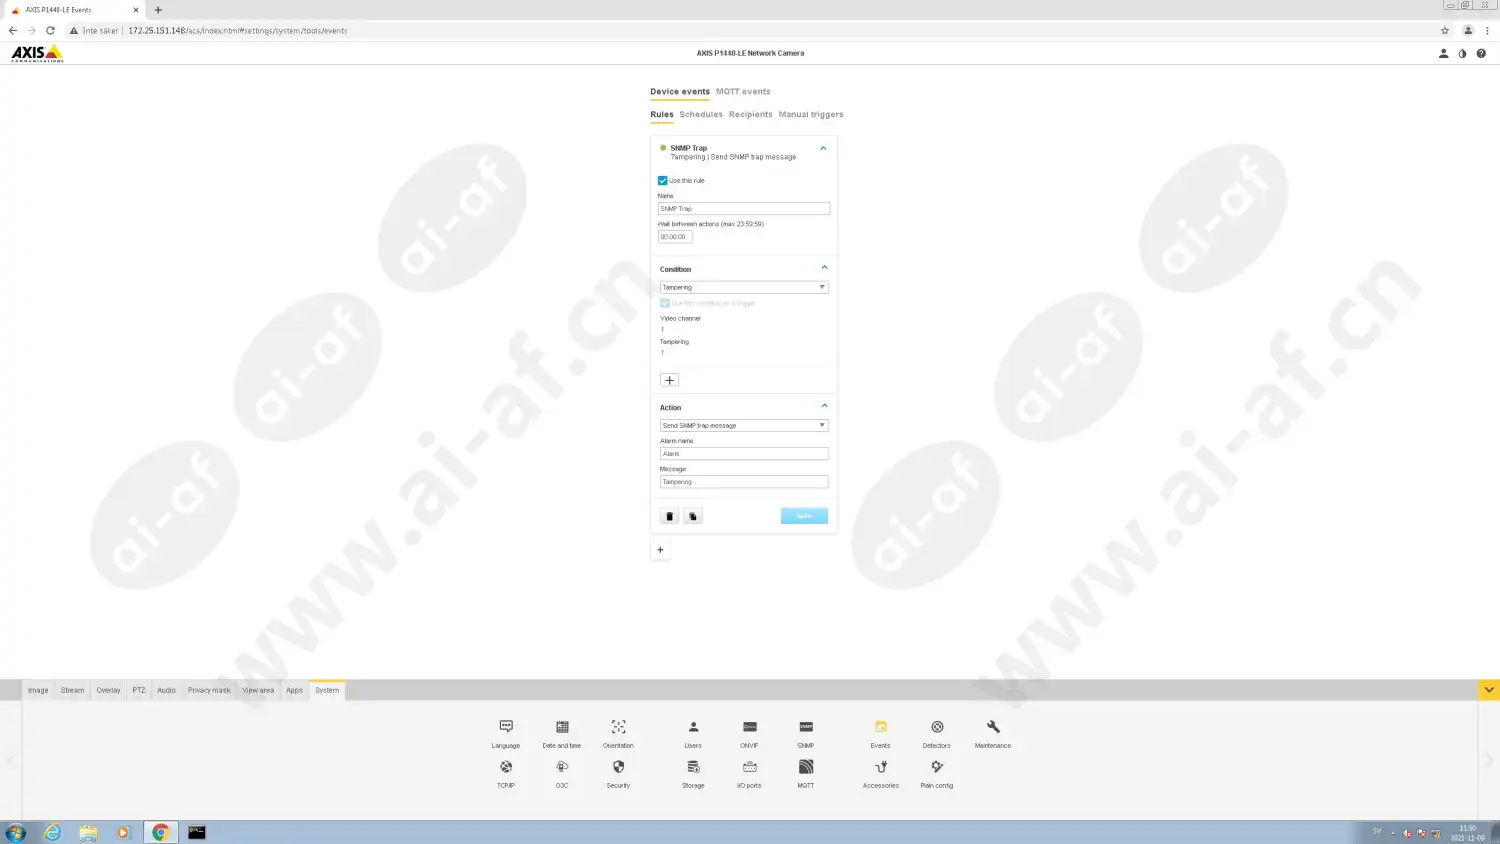Open the MQTT settings icon

pos(806,767)
